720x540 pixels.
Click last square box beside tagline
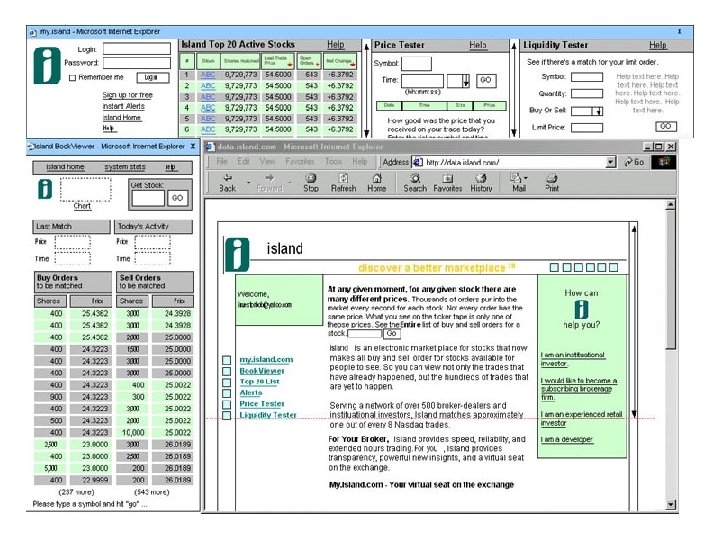coord(613,267)
